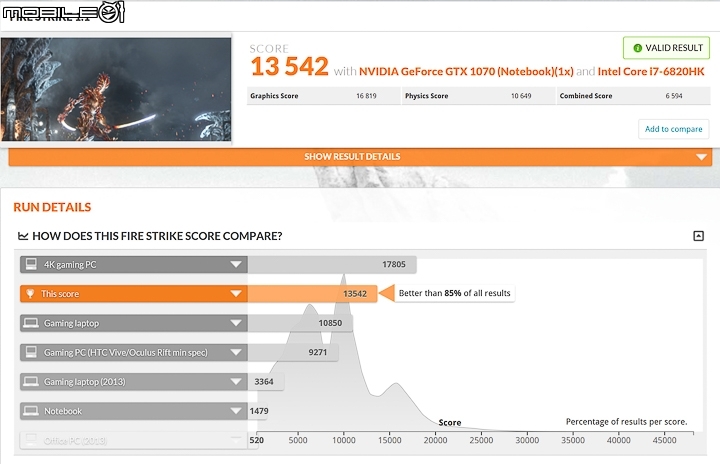Click the laptop icon beside Notebook

pyautogui.click(x=31, y=411)
